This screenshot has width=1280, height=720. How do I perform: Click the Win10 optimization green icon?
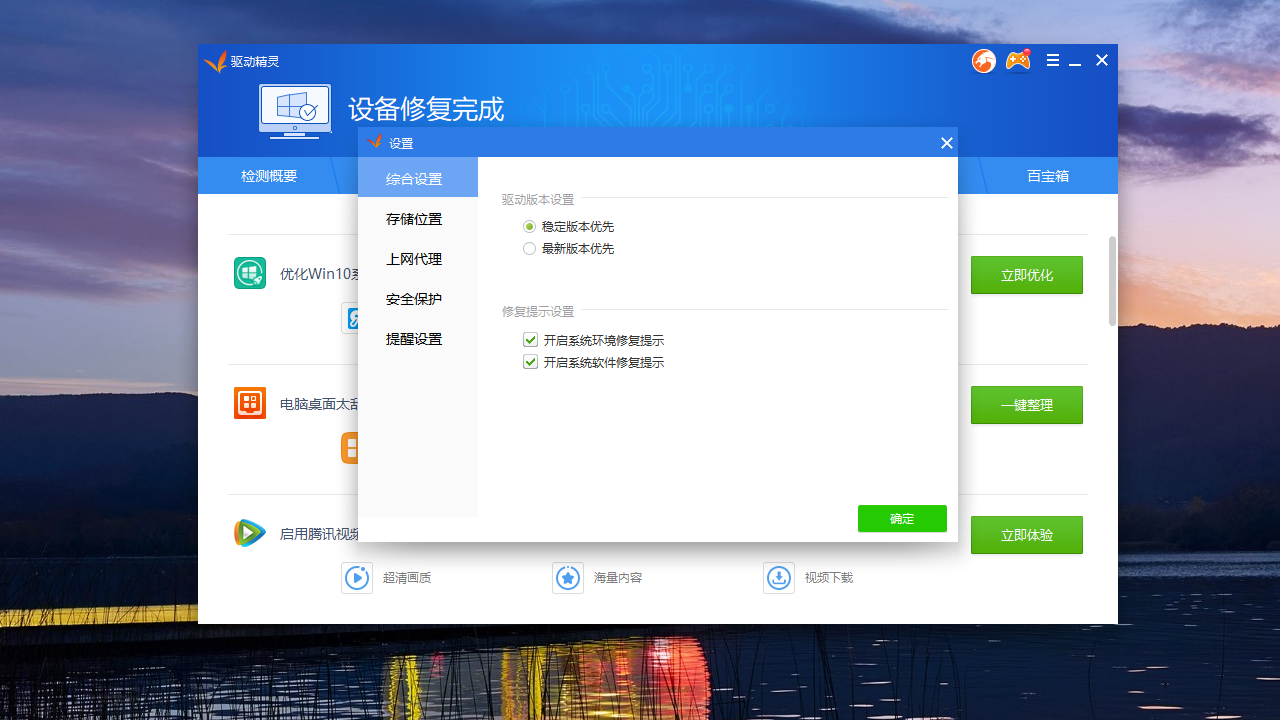click(249, 272)
